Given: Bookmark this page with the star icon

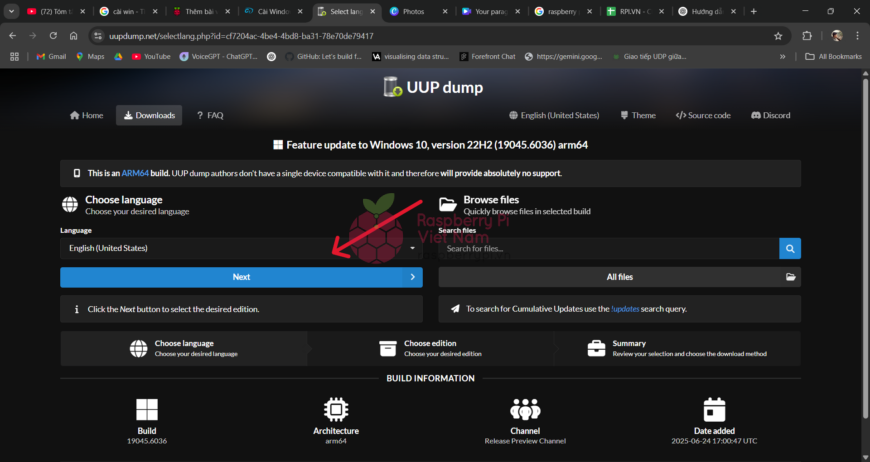Looking at the screenshot, I should (x=778, y=36).
